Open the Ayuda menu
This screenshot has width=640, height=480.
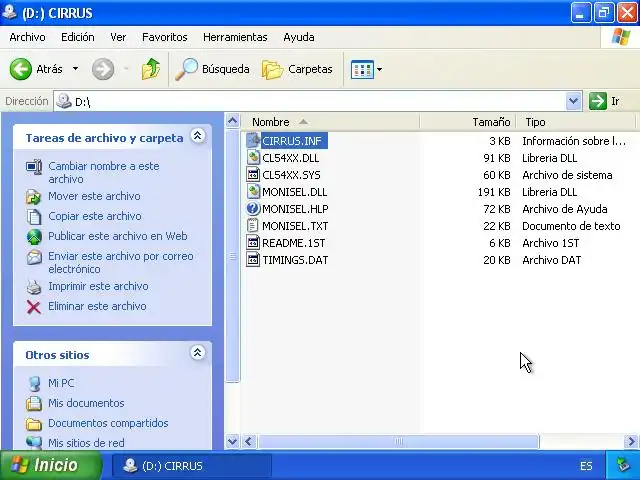pos(299,37)
